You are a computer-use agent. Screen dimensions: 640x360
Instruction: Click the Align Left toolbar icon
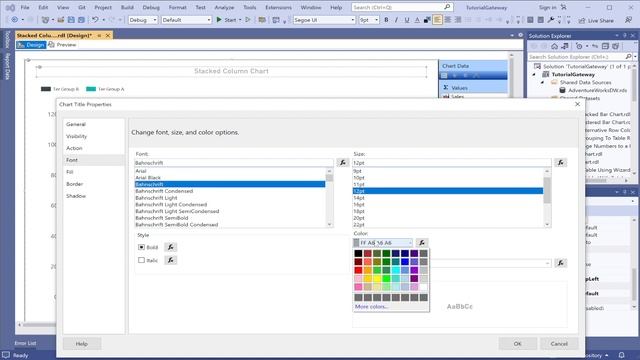click(x=437, y=20)
